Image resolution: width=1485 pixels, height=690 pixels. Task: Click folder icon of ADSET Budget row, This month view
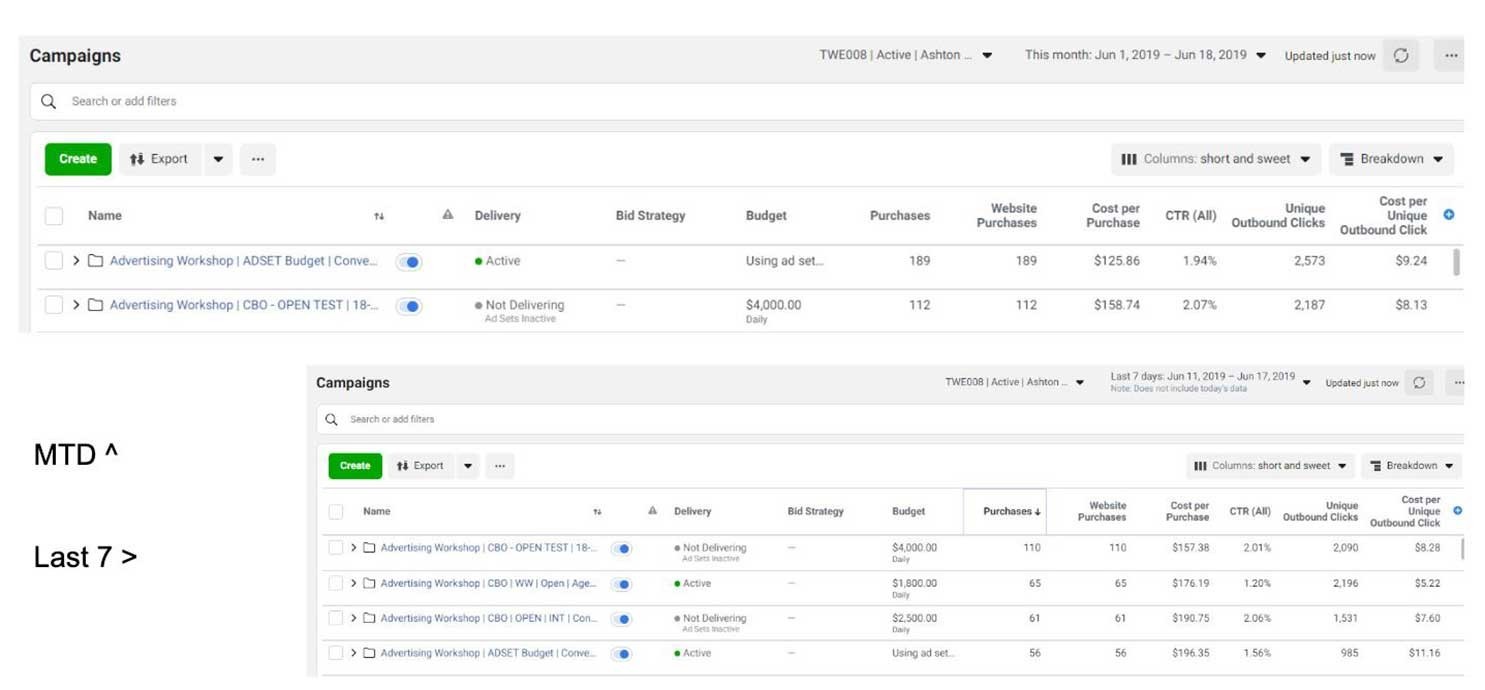[x=96, y=261]
